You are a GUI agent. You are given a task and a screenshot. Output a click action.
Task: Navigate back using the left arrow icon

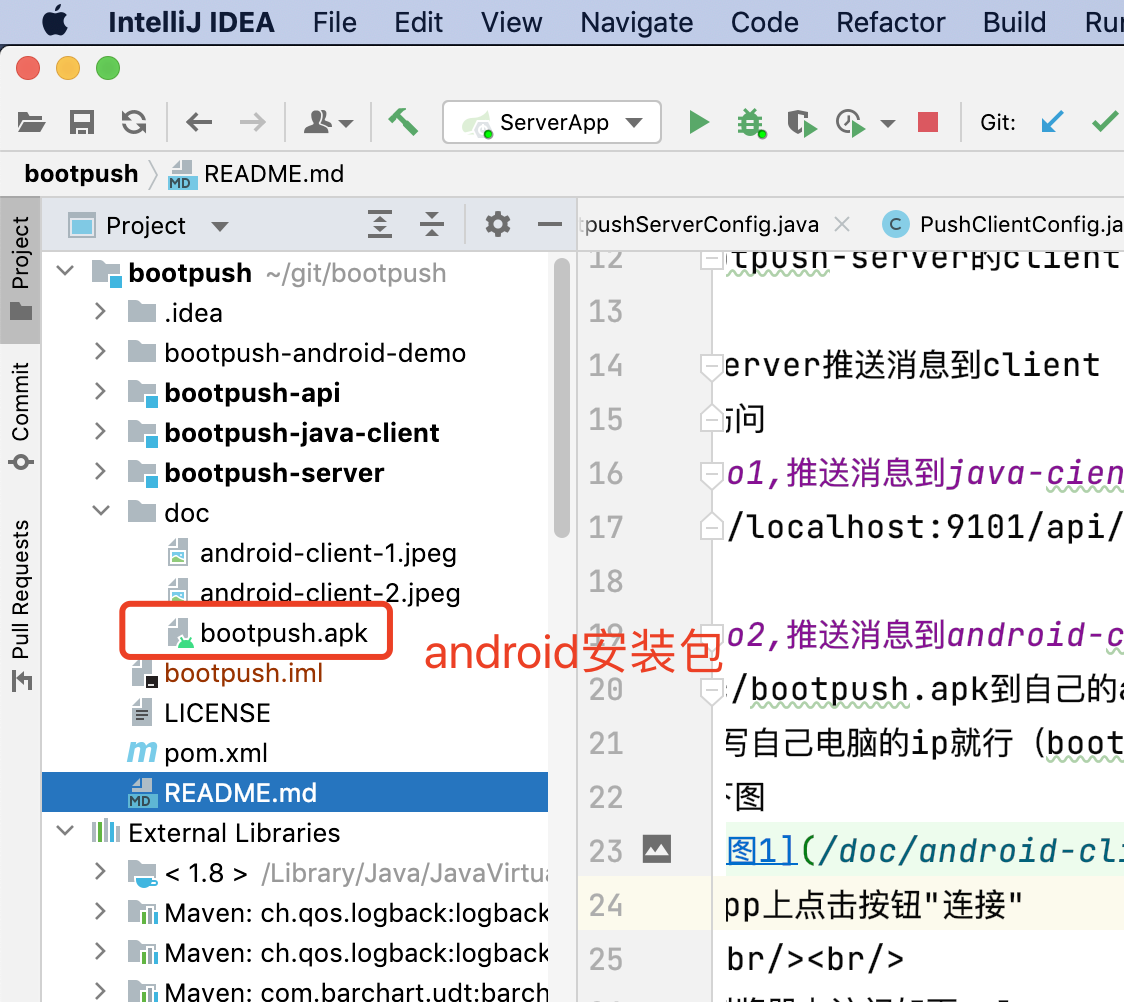click(198, 121)
